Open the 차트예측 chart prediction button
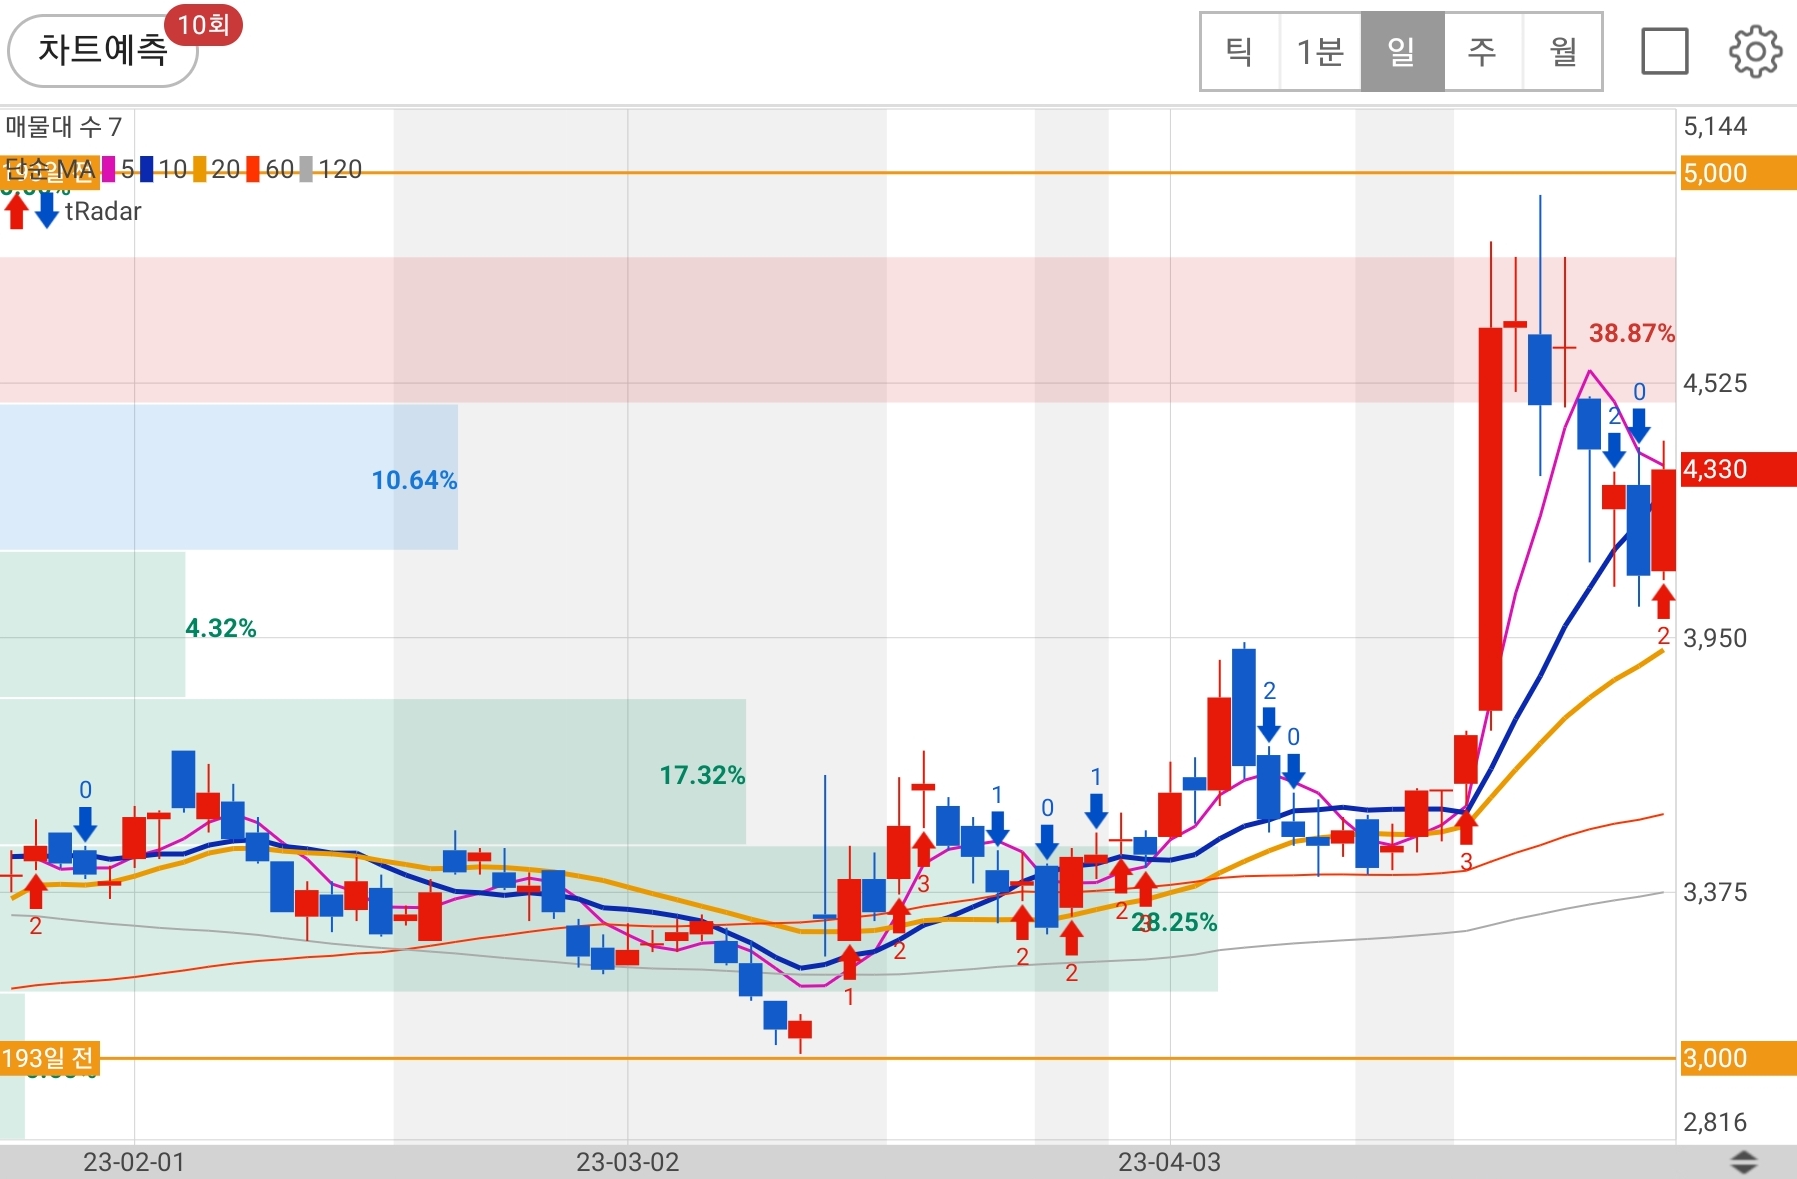This screenshot has width=1797, height=1179. 103,50
